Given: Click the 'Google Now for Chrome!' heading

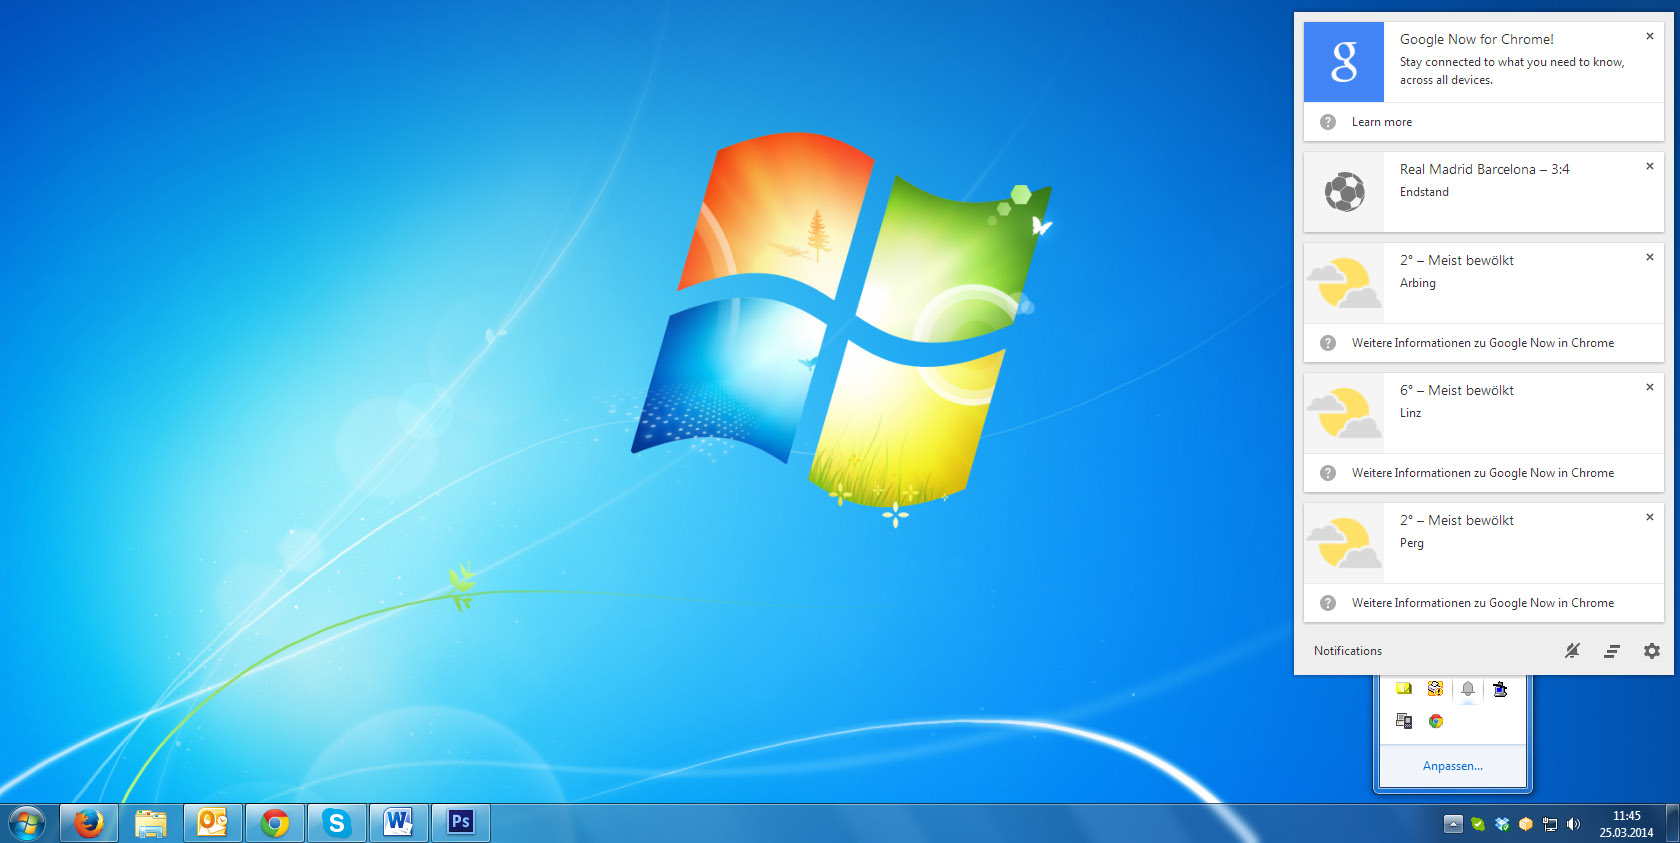Looking at the screenshot, I should pos(1477,40).
